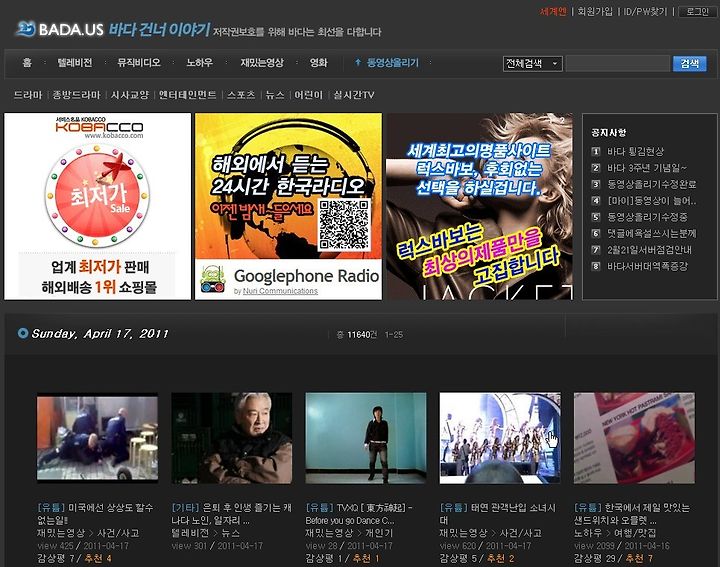Click the 로그인 login button
720x567 pixels.
pos(698,11)
